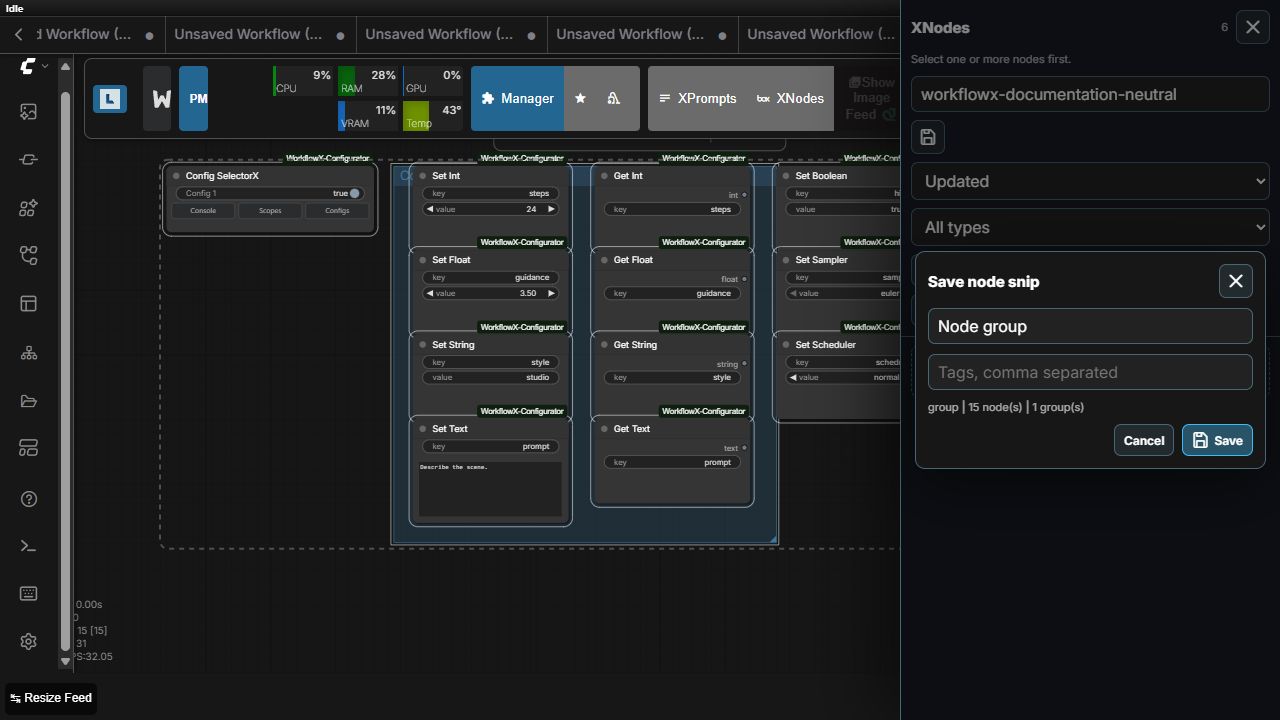Open the Set Sampler value combo
Image resolution: width=1280 pixels, height=720 pixels.
point(843,293)
